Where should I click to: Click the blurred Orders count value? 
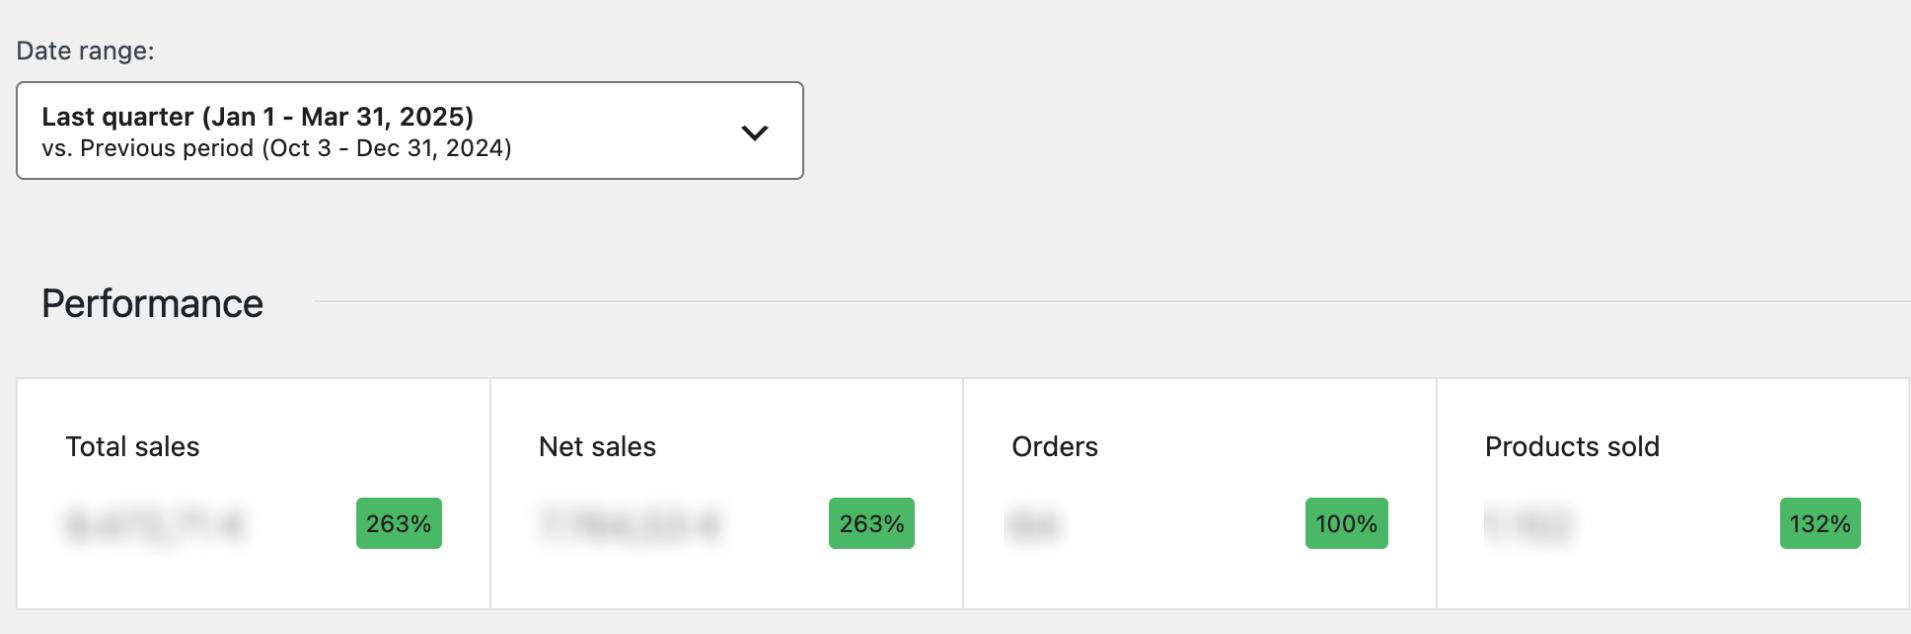[x=1033, y=525]
